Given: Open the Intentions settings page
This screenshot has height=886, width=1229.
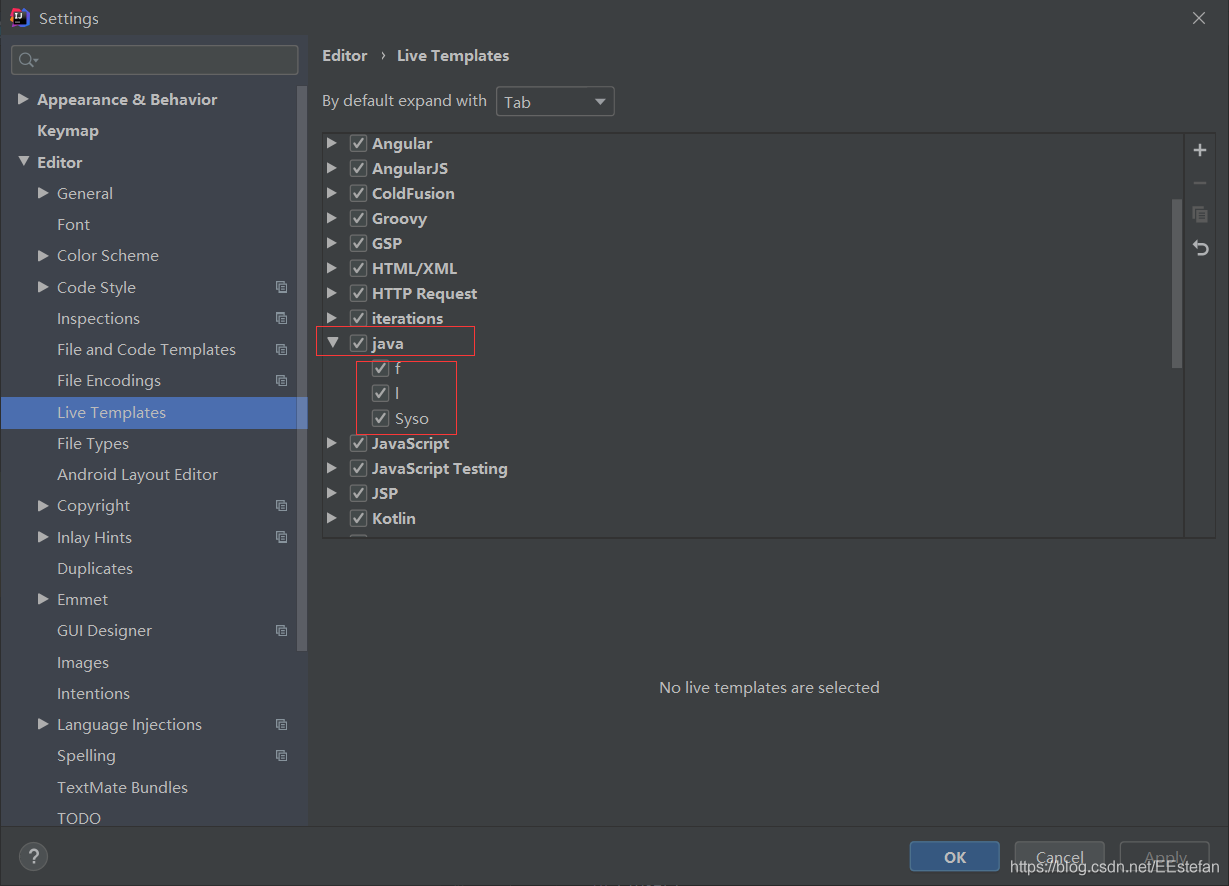Looking at the screenshot, I should point(93,693).
